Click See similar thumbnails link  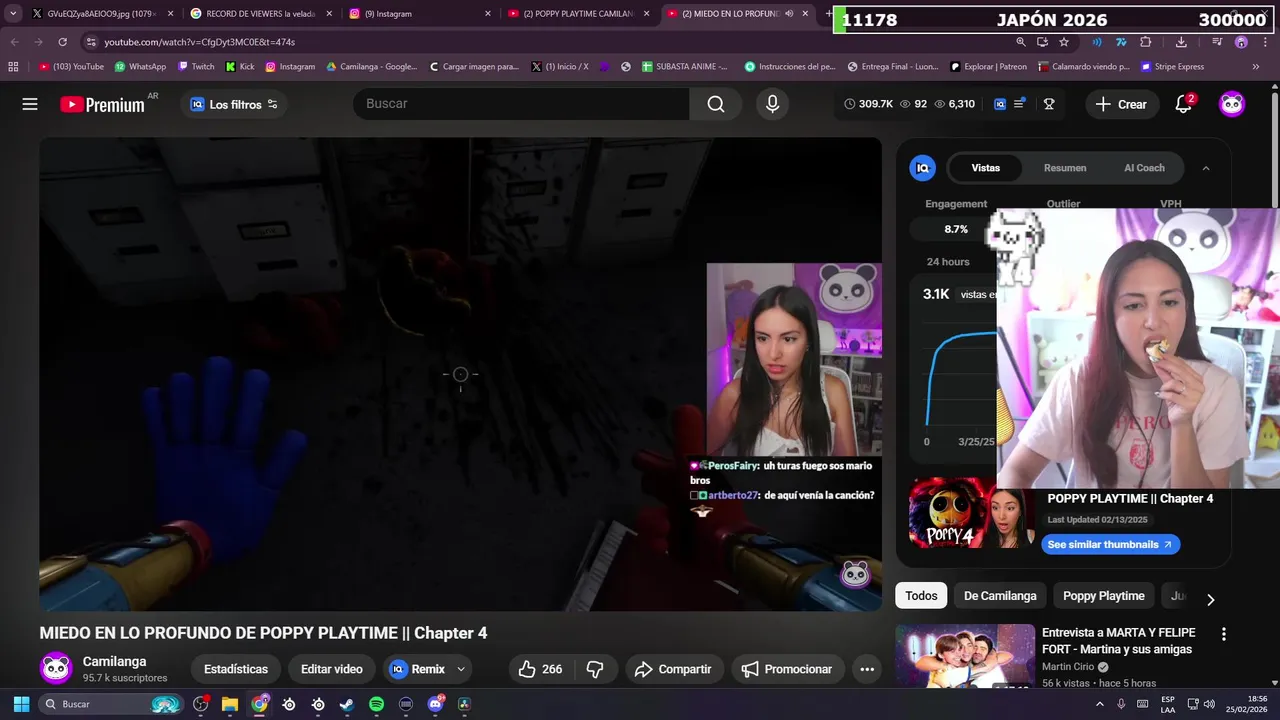tap(1110, 544)
